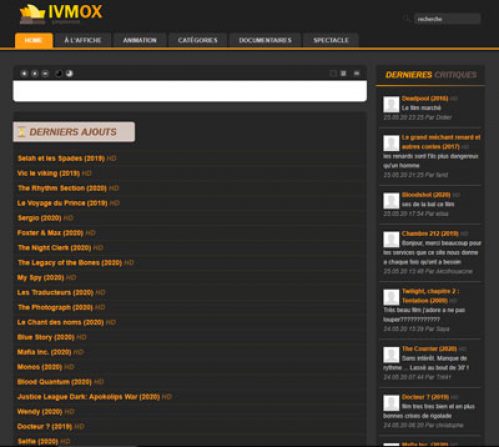Screen dimensions: 499x447
Task: Open the Spectacle tab
Action: click(331, 41)
